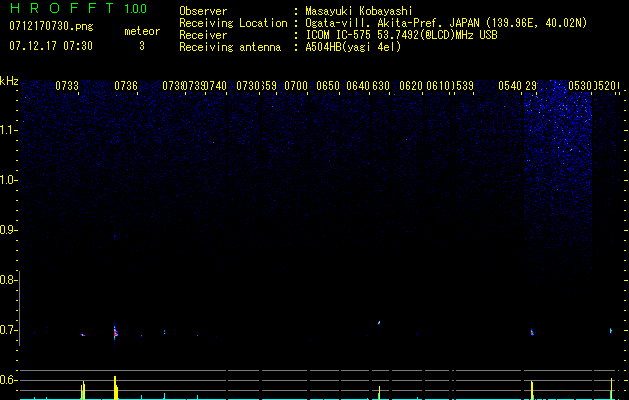
Task: Select the 0736 time marker
Action: (126, 86)
